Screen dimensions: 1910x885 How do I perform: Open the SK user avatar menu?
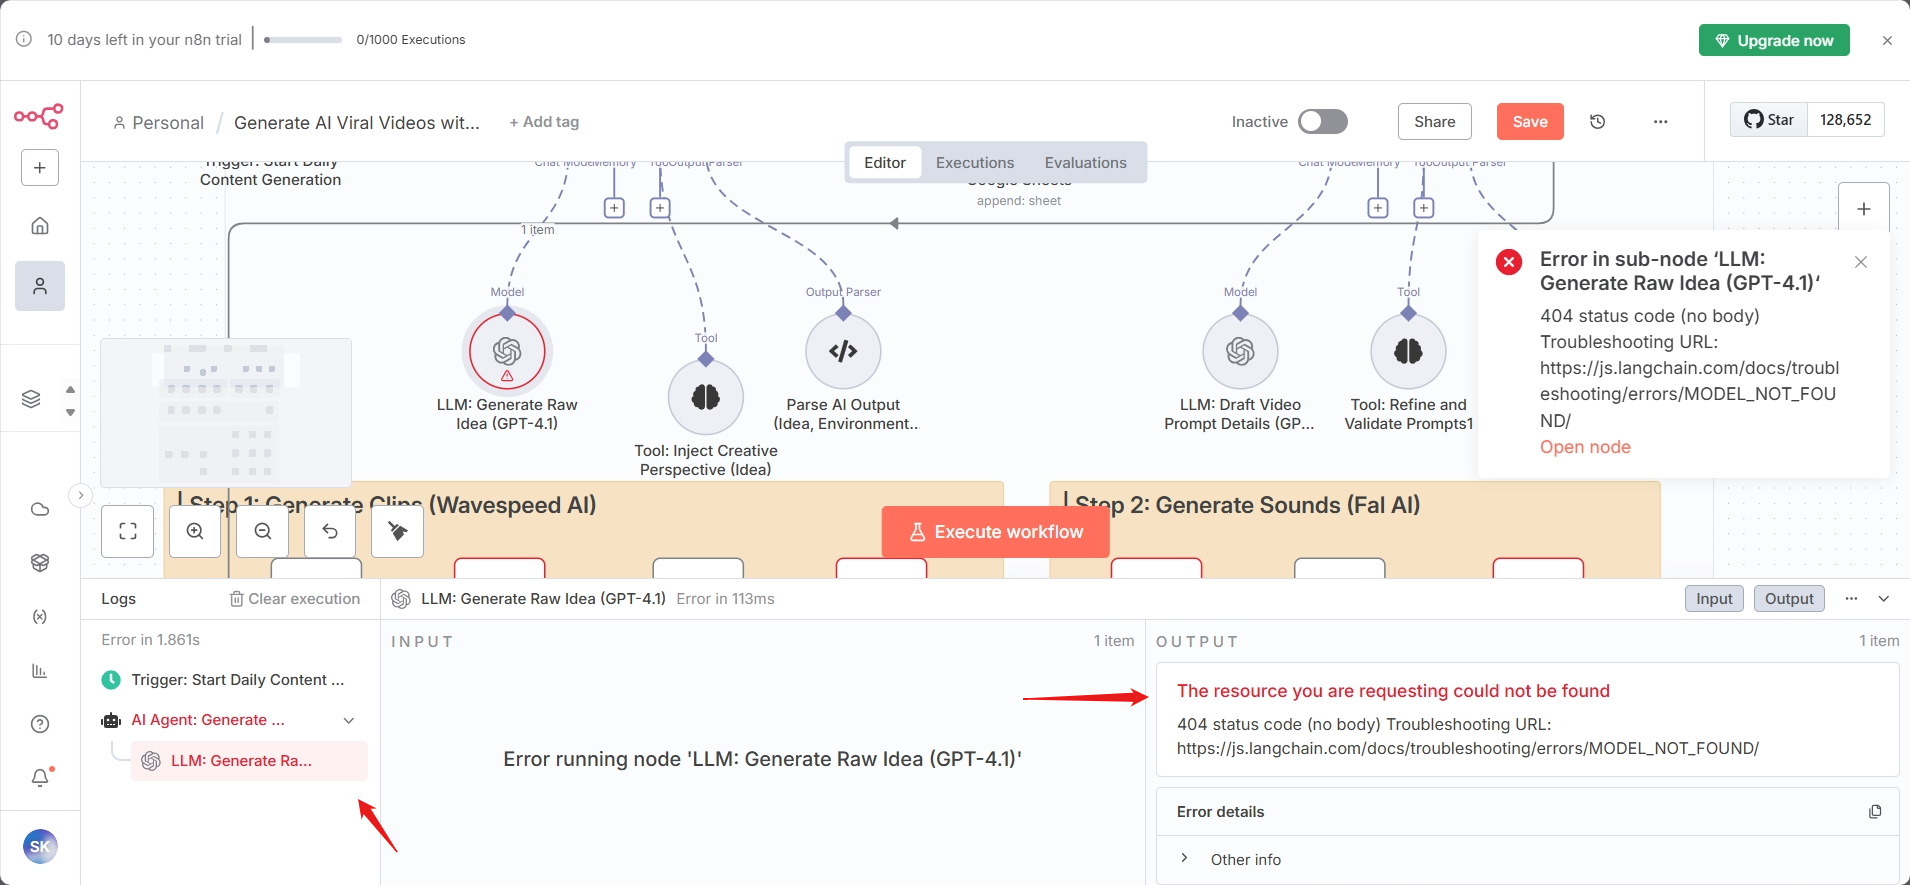click(40, 847)
